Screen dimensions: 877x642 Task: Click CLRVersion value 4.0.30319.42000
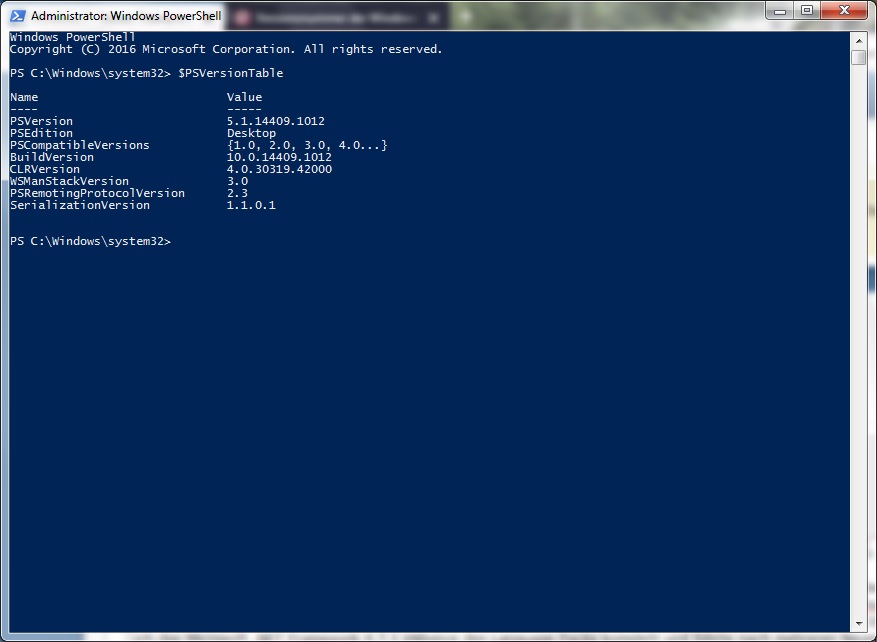[x=279, y=169]
